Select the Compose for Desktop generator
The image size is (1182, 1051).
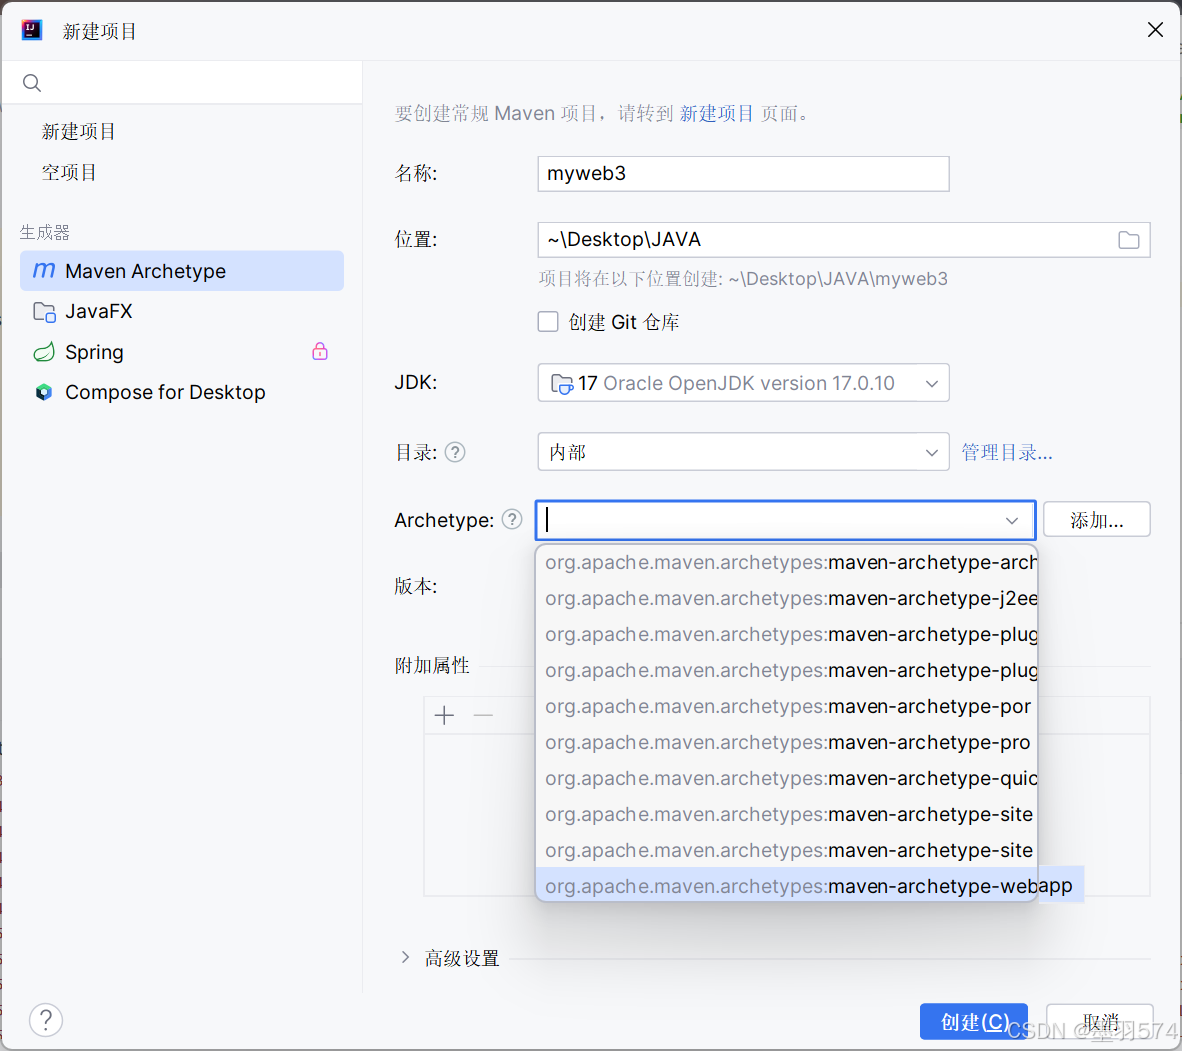pos(182,392)
